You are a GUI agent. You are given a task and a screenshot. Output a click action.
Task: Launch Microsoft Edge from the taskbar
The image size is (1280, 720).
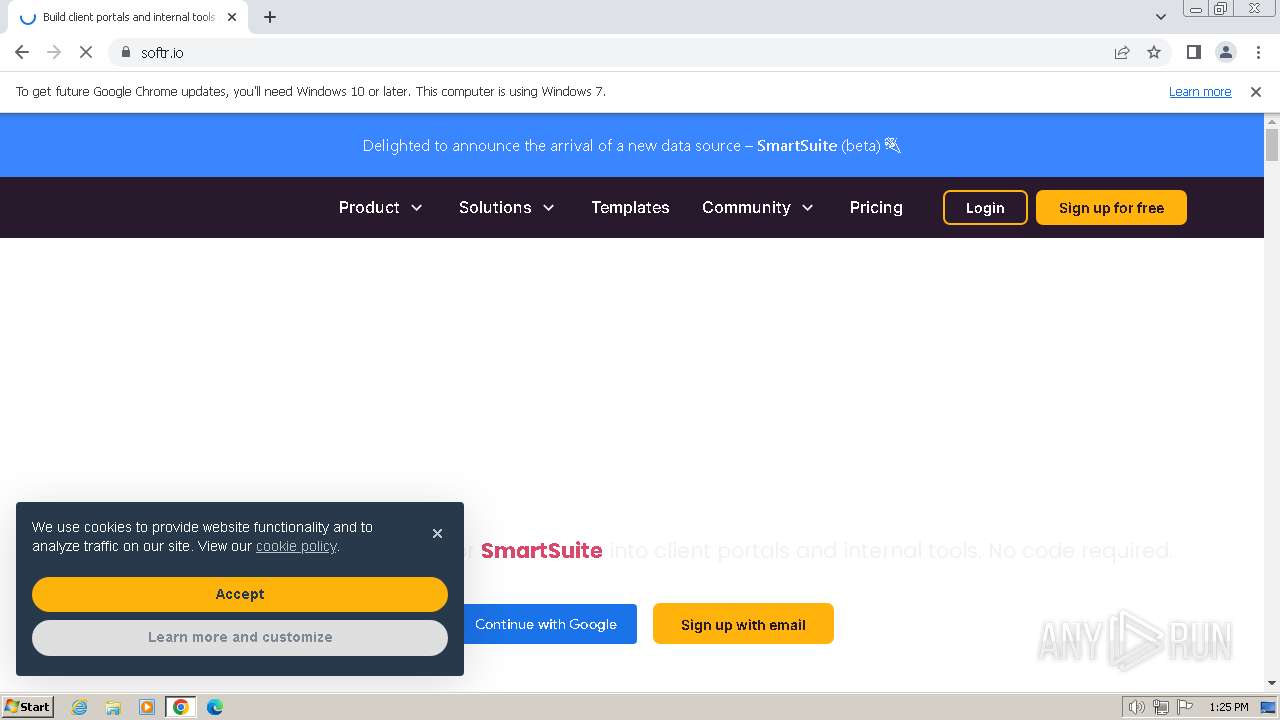click(215, 707)
